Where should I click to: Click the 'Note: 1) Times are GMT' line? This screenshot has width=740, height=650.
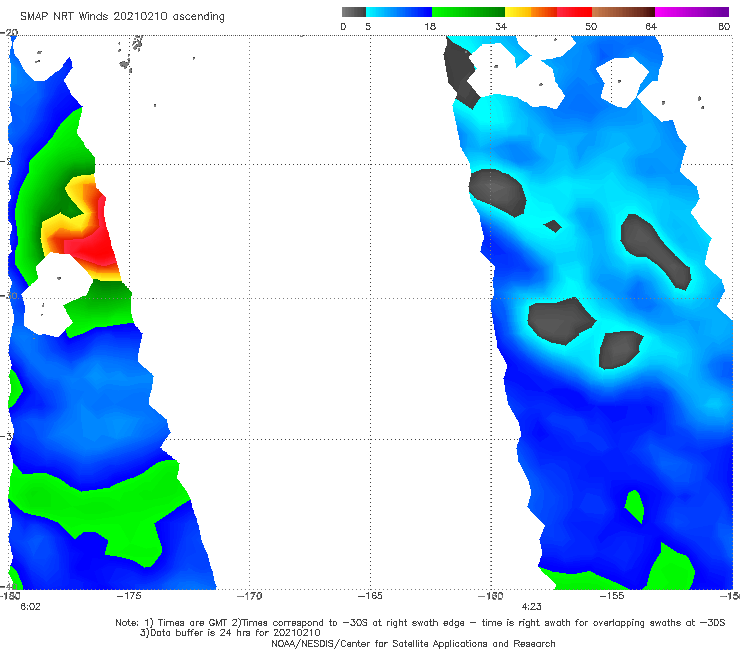pyautogui.click(x=420, y=623)
